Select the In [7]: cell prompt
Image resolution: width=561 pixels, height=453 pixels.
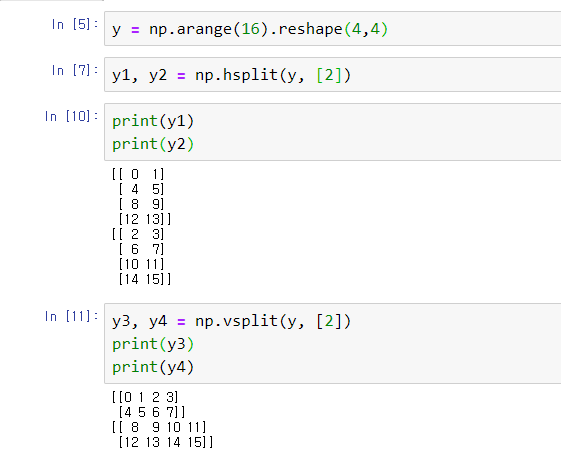75,70
